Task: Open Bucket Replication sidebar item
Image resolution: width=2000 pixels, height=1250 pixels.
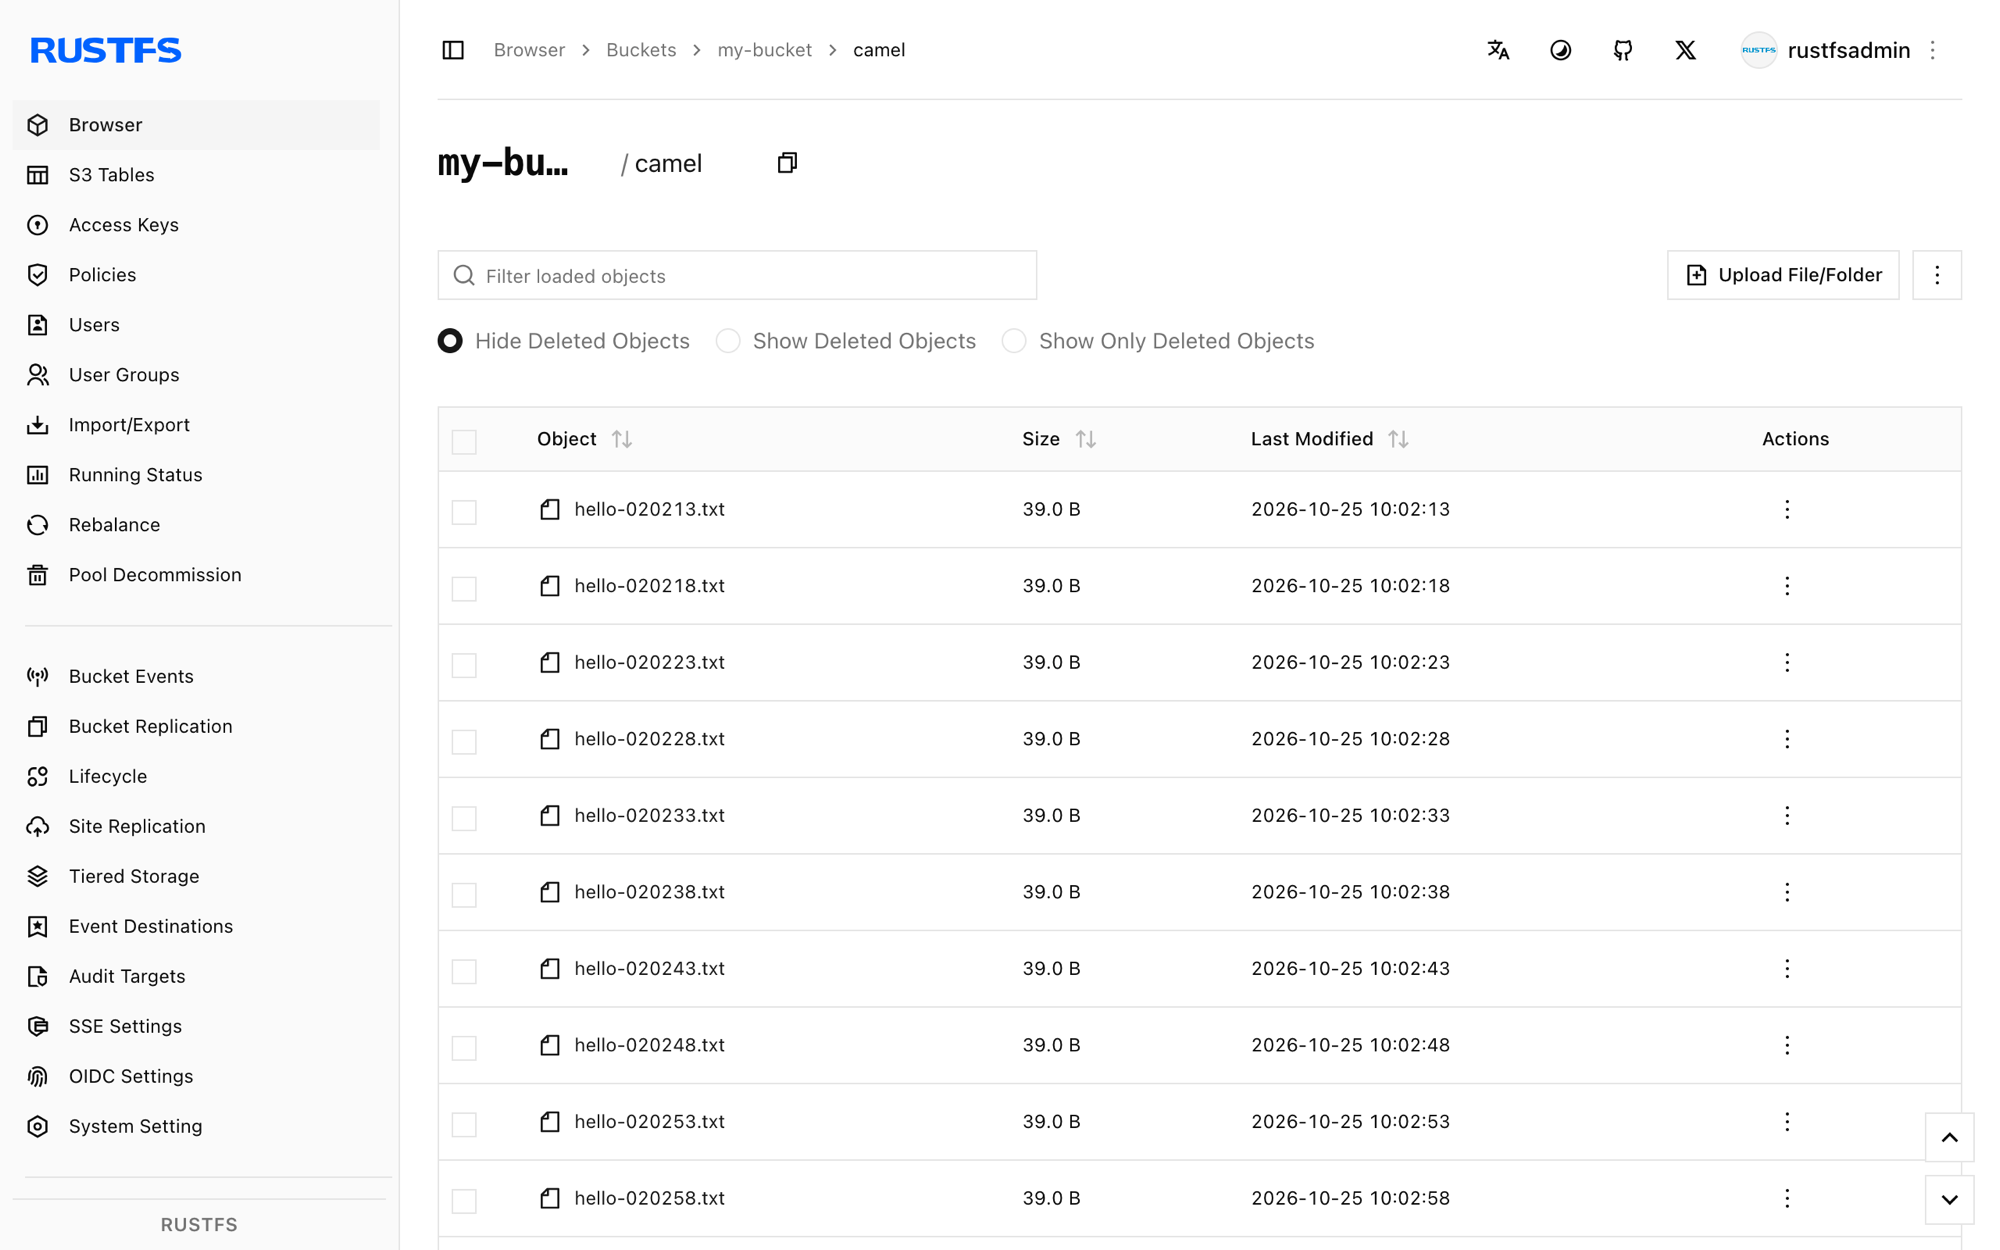Action: click(x=196, y=726)
